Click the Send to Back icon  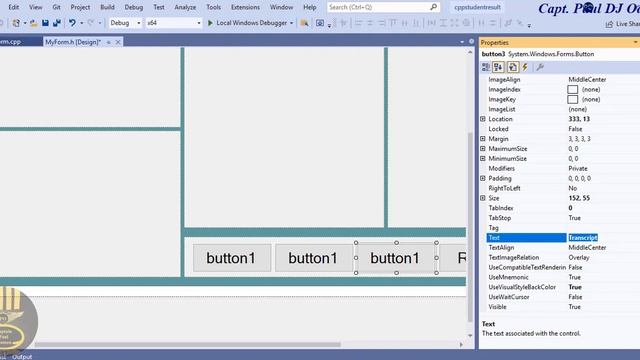(x=520, y=23)
